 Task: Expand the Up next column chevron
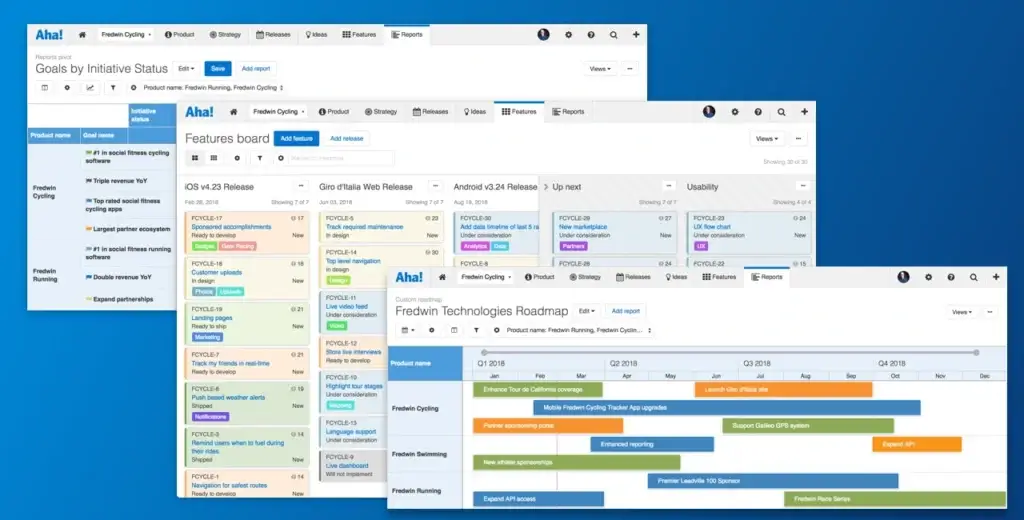pos(546,187)
